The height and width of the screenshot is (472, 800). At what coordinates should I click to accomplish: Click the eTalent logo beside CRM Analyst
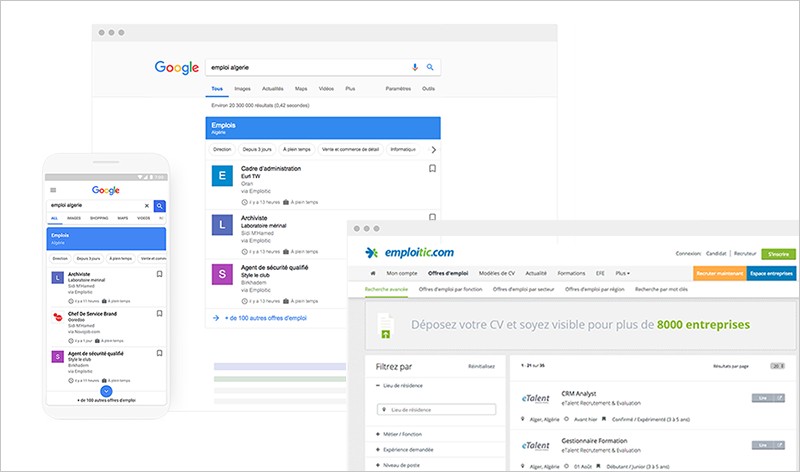click(536, 399)
